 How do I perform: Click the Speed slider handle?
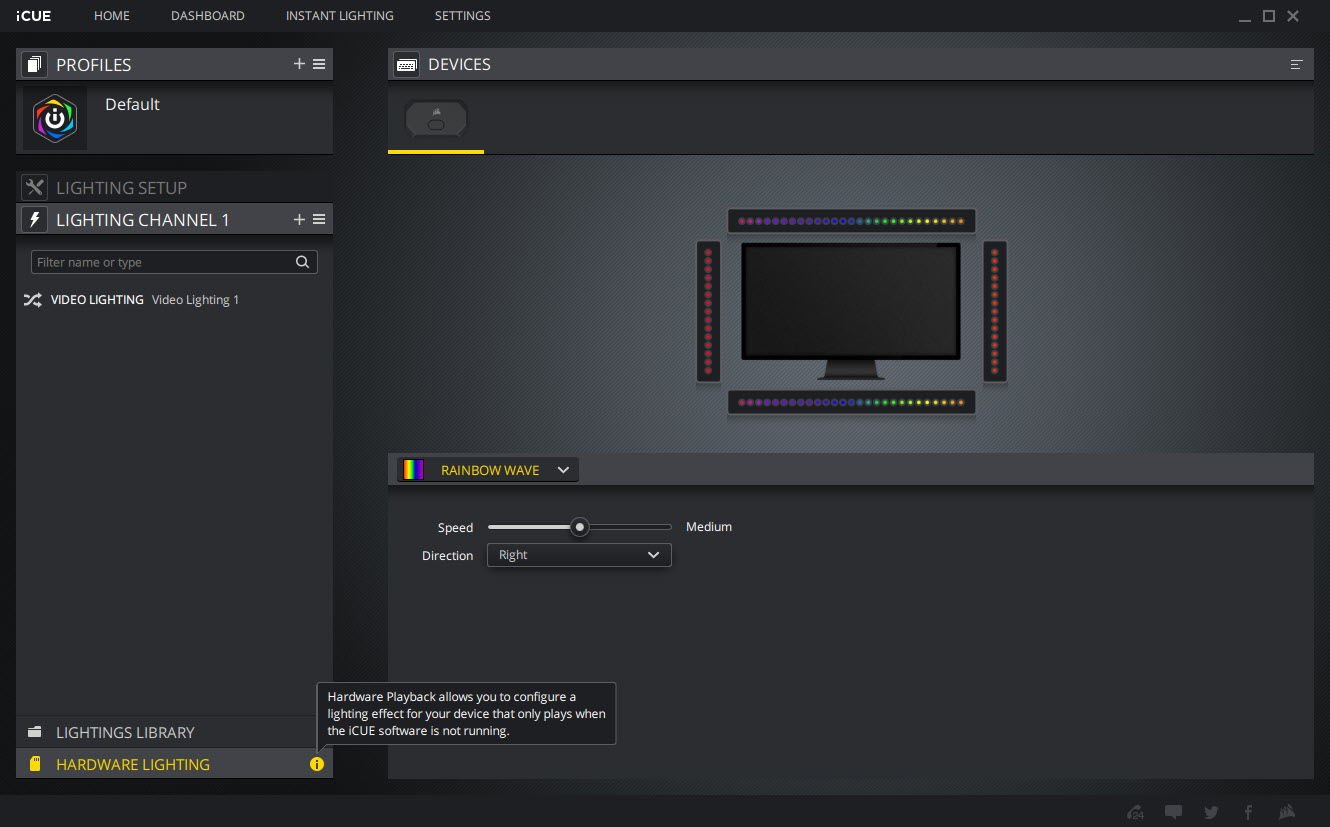pyautogui.click(x=579, y=527)
